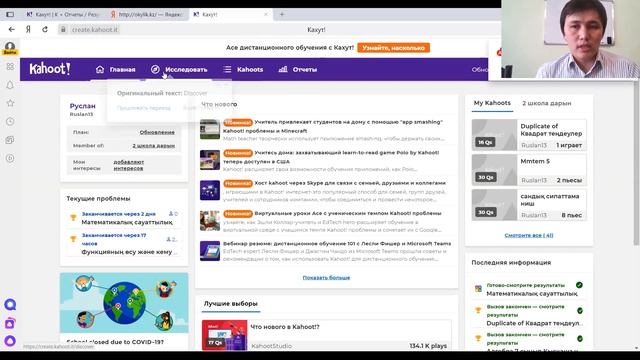Click the globe COVID-19 banner image

pyautogui.click(x=124, y=302)
